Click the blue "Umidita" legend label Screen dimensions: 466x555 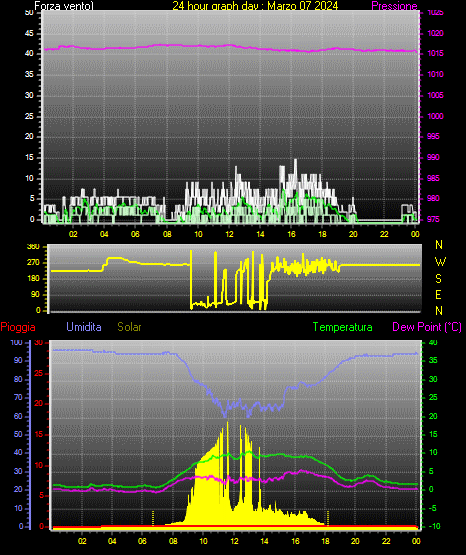pos(84,327)
